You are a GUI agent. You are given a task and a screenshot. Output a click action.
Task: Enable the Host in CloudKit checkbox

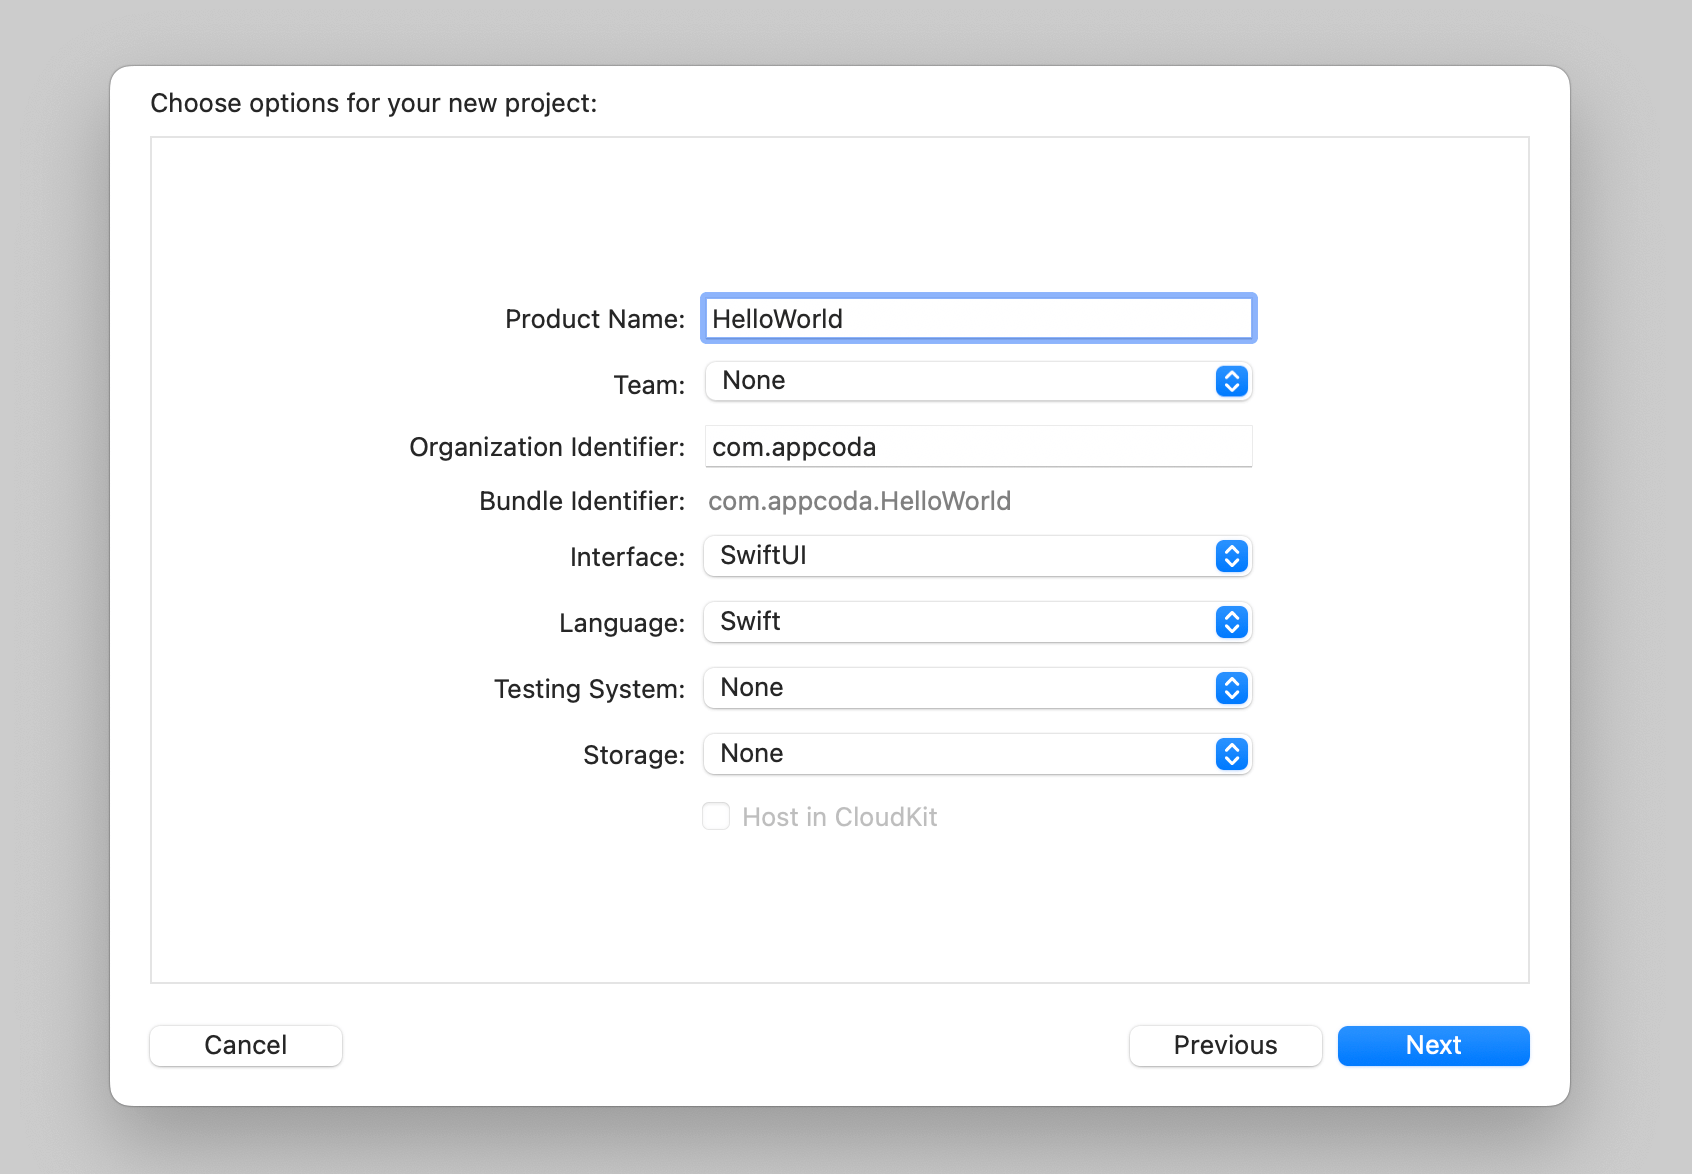click(716, 817)
